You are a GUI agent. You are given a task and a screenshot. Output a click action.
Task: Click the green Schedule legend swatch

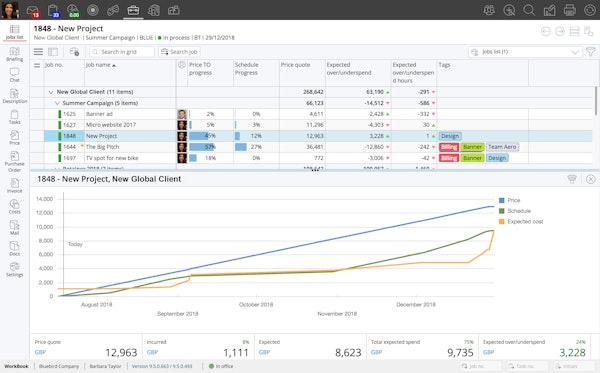[502, 211]
